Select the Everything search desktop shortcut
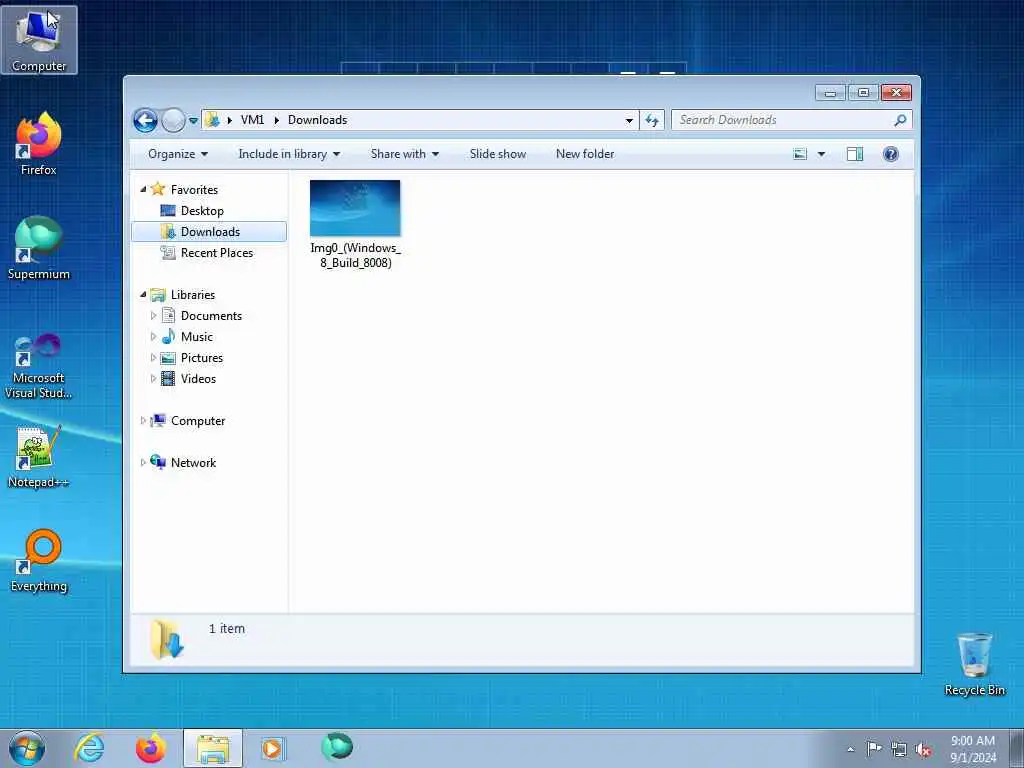Image resolution: width=1024 pixels, height=768 pixels. click(x=39, y=560)
